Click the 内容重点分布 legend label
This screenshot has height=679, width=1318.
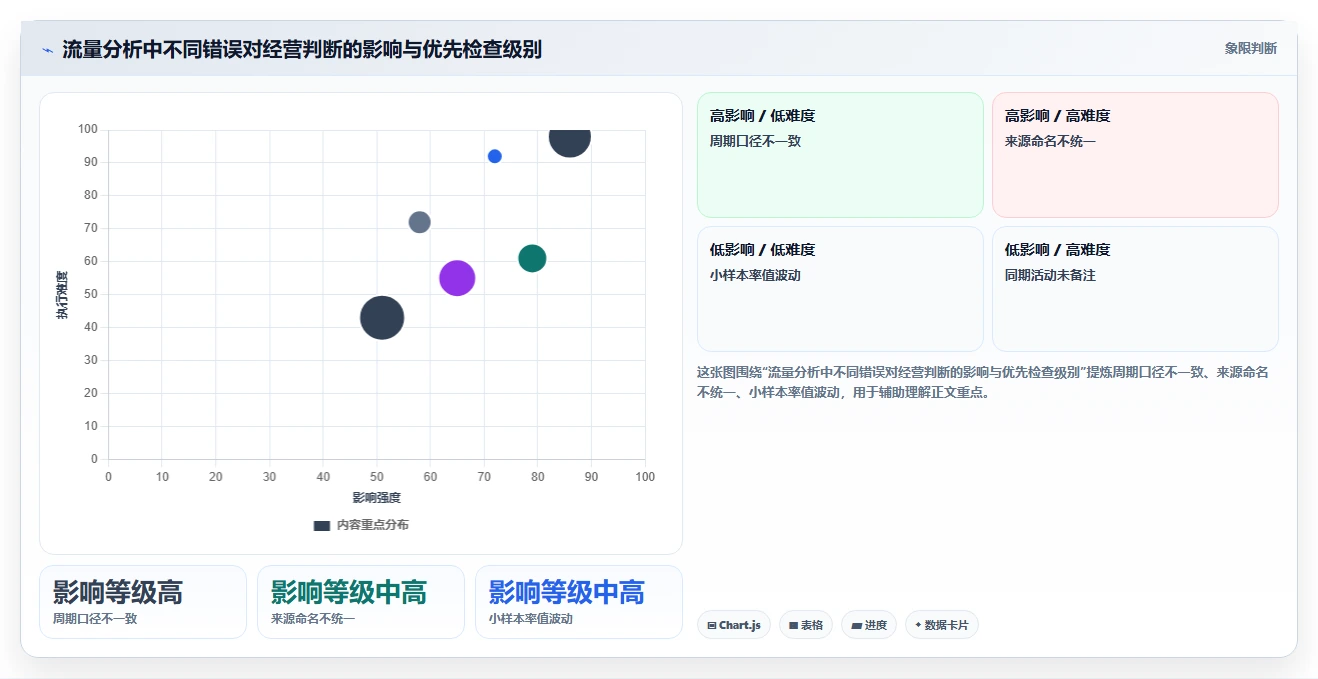point(372,525)
